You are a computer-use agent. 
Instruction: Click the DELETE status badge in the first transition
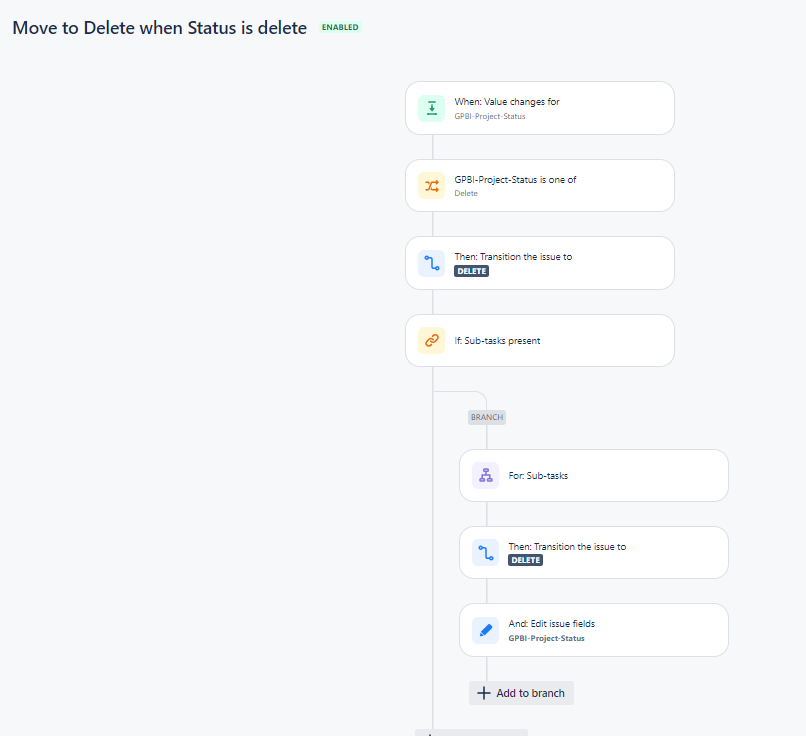[471, 271]
